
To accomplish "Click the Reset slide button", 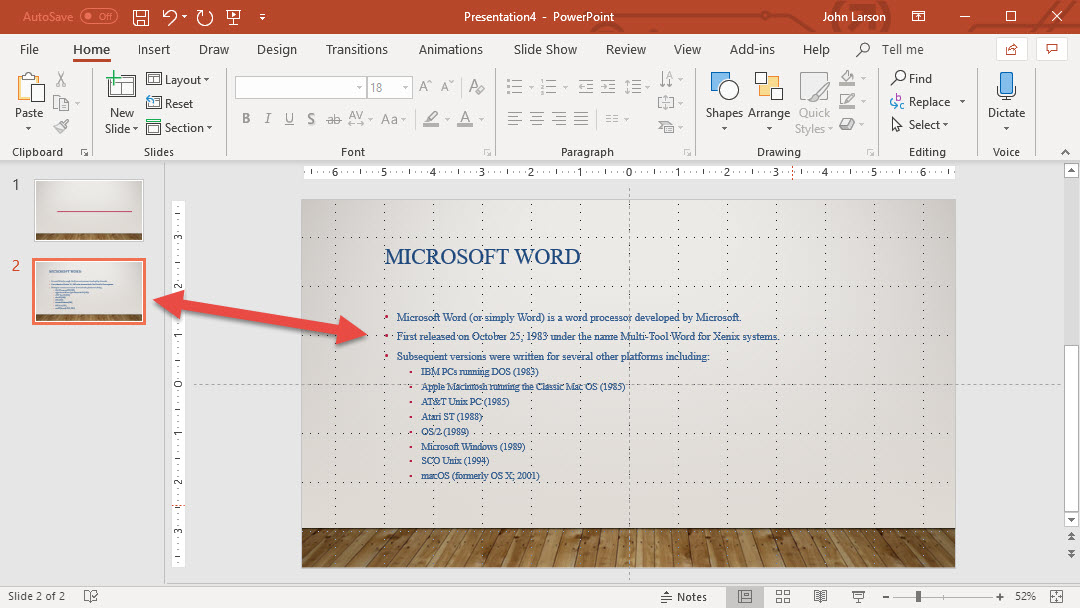I will (x=169, y=104).
